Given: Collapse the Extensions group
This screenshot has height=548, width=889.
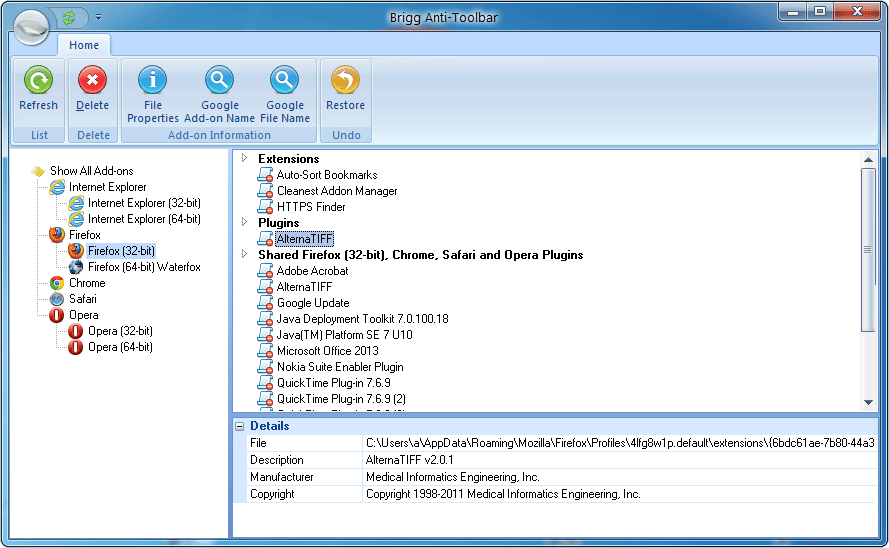Looking at the screenshot, I should point(244,158).
